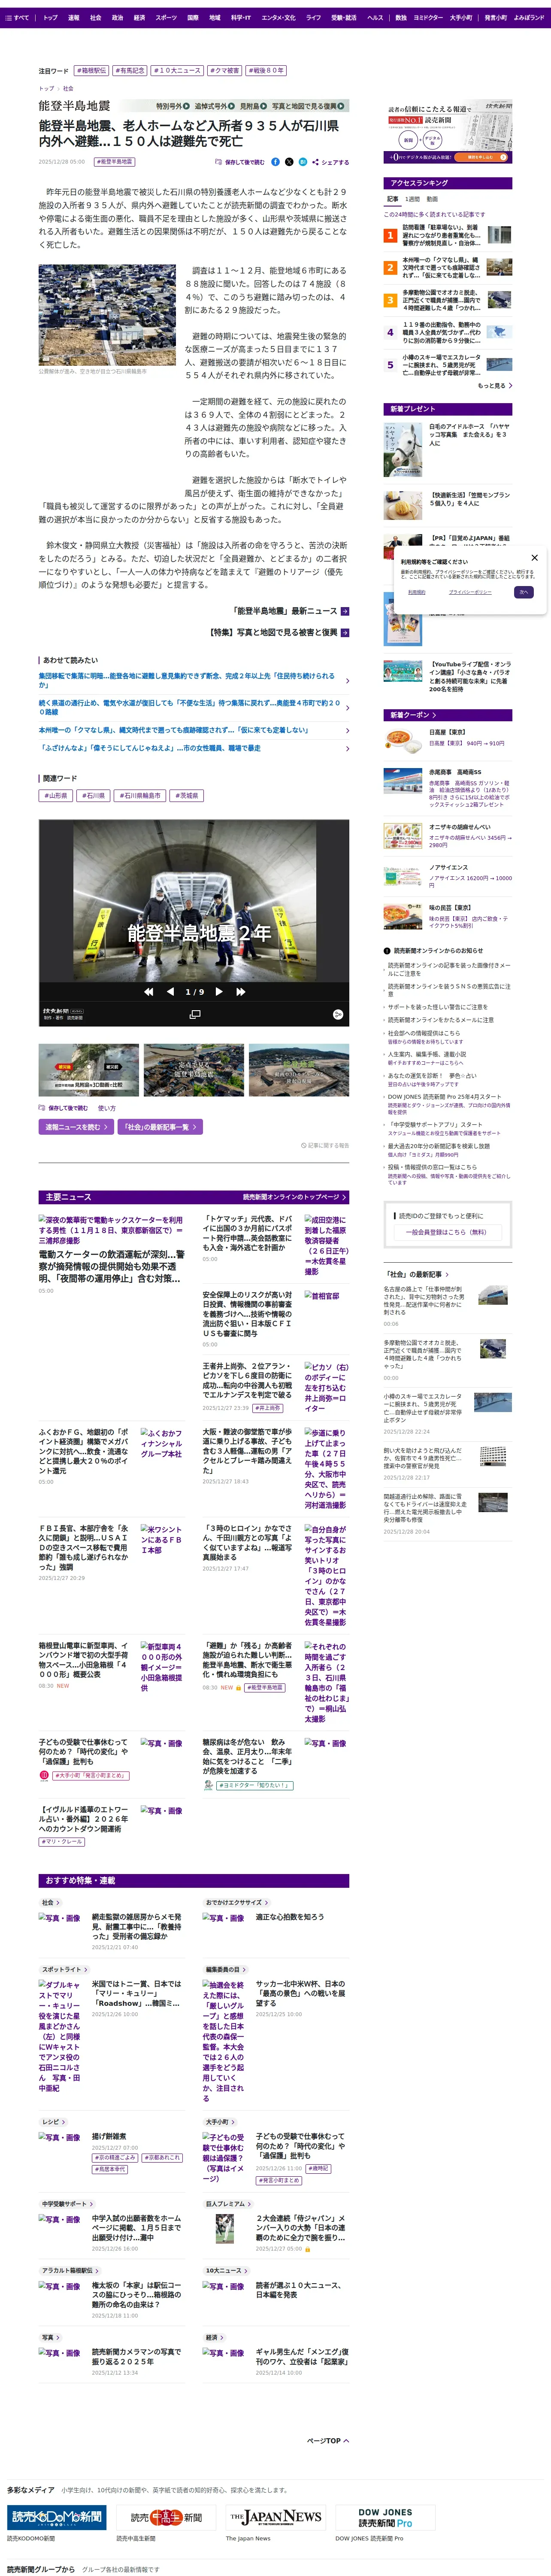The height and width of the screenshot is (2576, 551).
Task: Open the 見附島 3D comparison thumbnail
Action: click(89, 1070)
